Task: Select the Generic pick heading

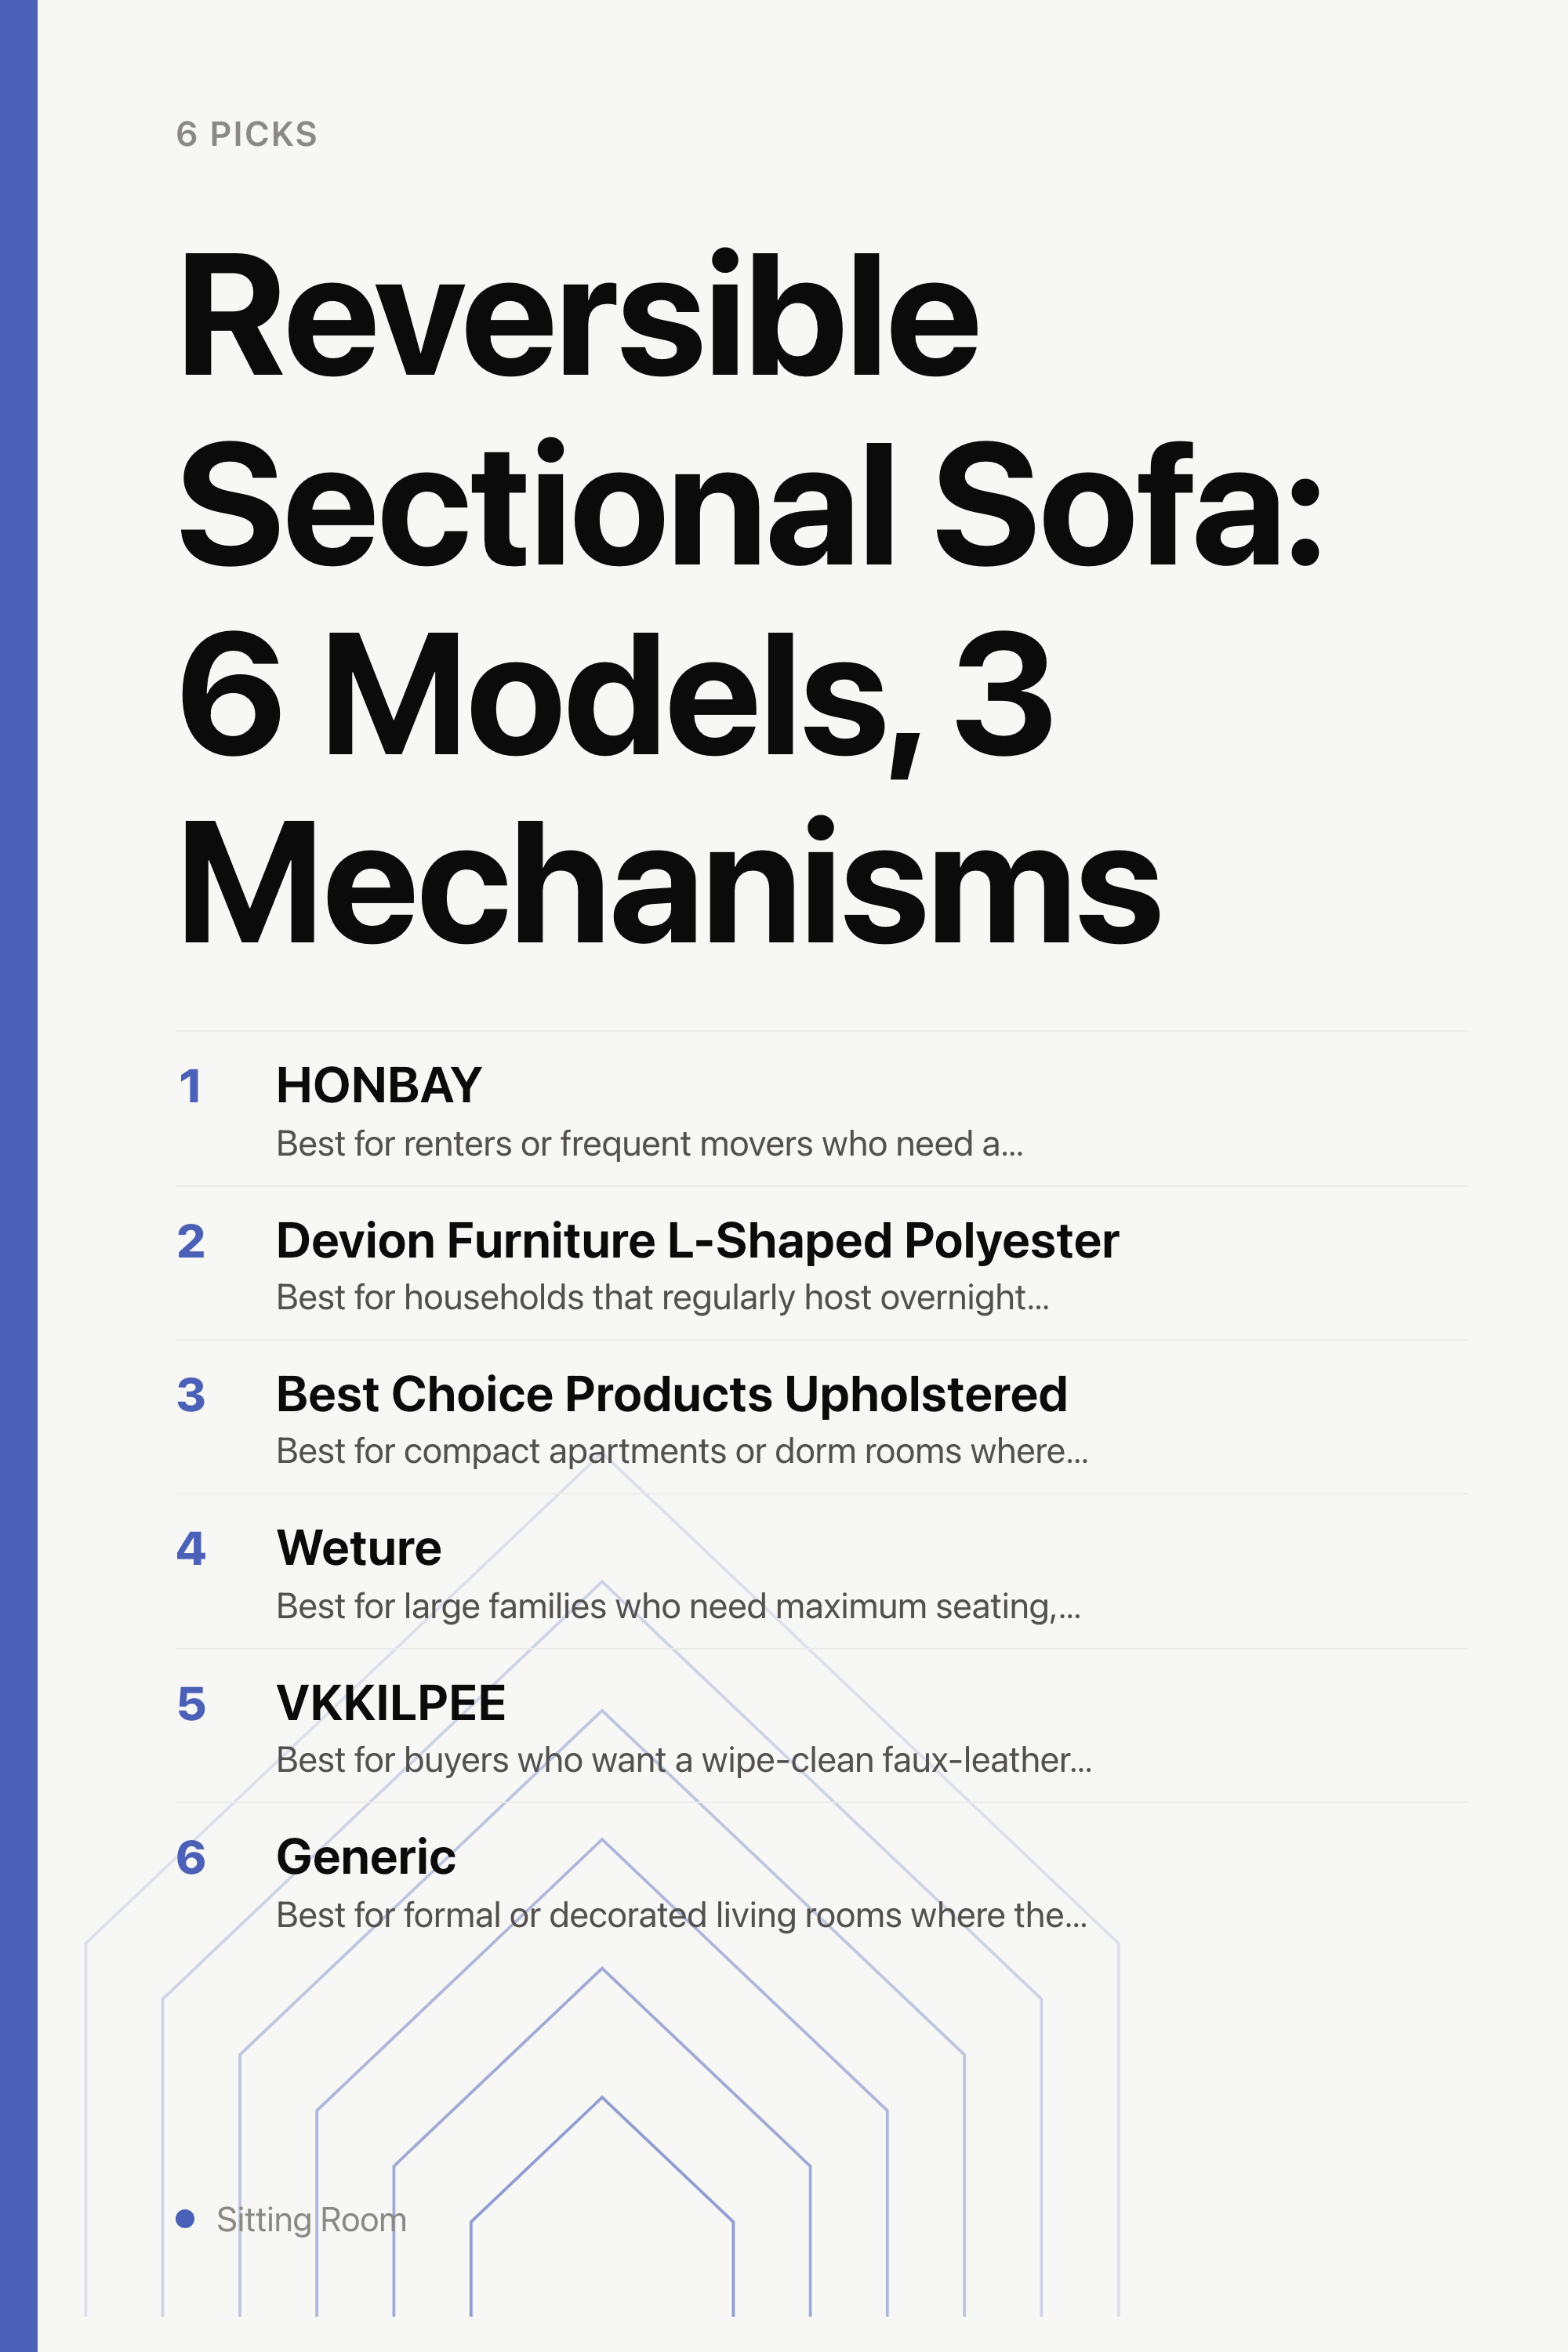Action: [x=366, y=1858]
